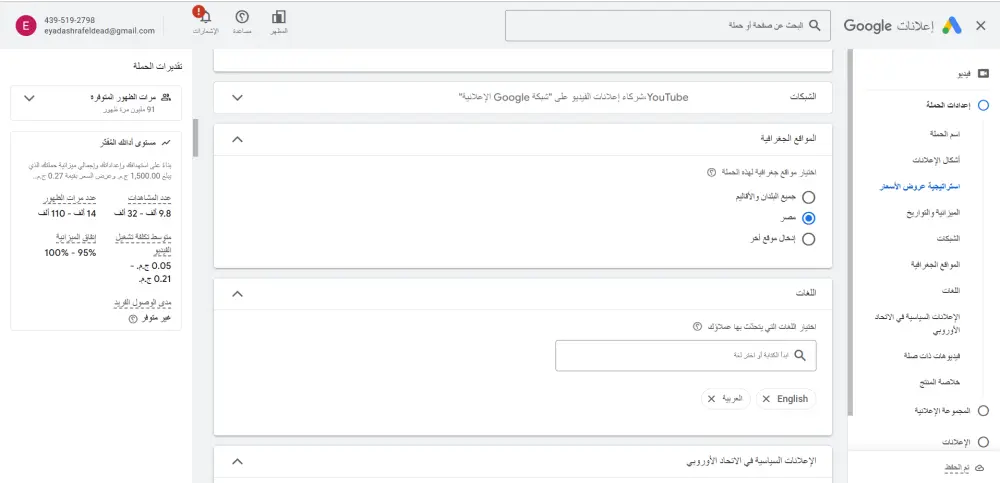
Task: Remove the English language chip
Action: pos(766,398)
